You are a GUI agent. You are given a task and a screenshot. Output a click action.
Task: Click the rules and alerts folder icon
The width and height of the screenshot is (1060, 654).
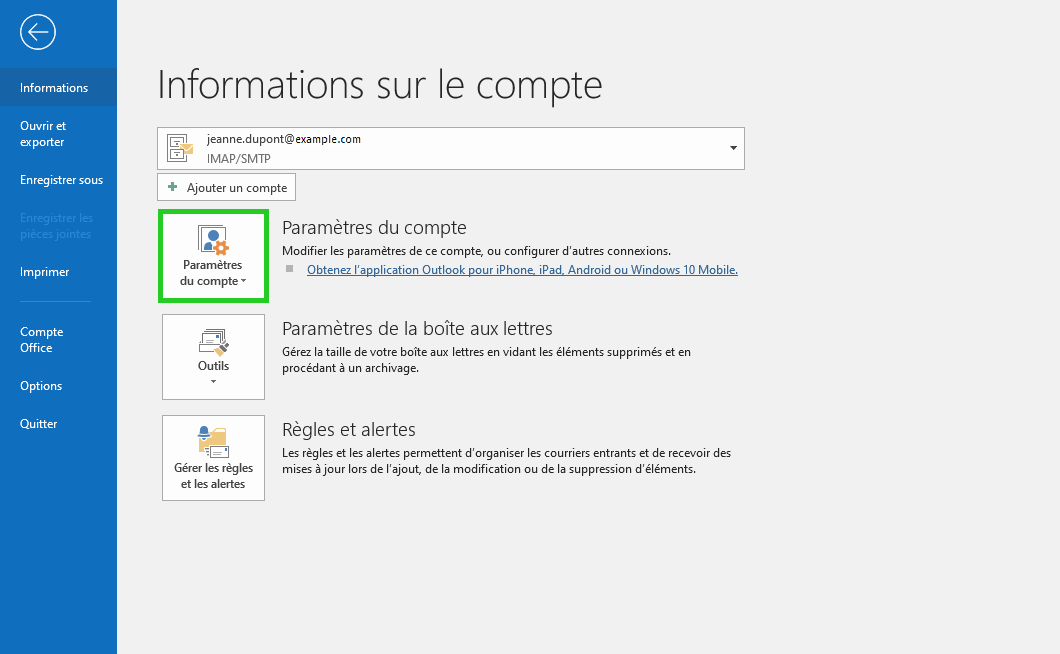(x=213, y=442)
